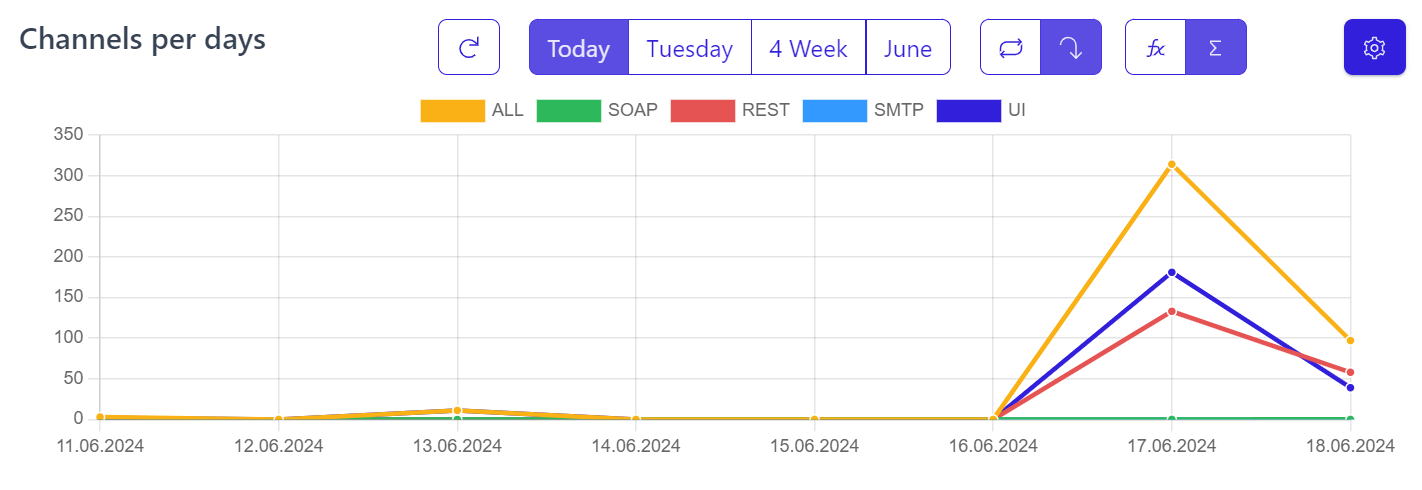Image resolution: width=1422 pixels, height=490 pixels.
Task: Click the Channels per days title
Action: pyautogui.click(x=143, y=40)
